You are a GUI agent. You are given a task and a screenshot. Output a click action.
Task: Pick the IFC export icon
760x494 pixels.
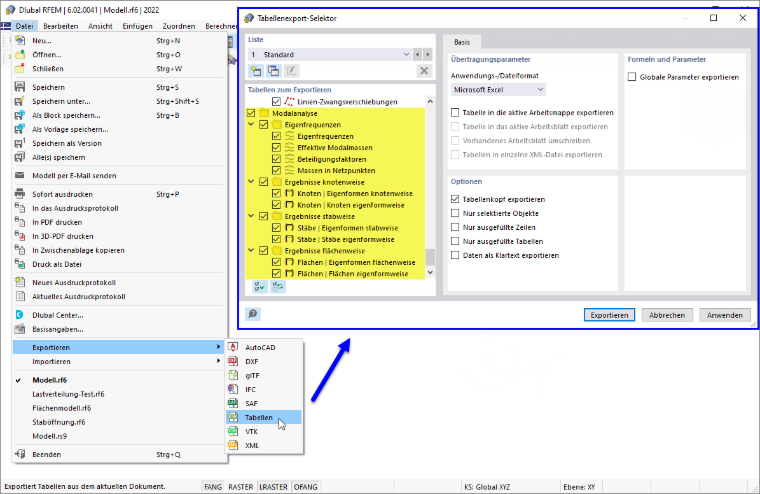click(233, 389)
